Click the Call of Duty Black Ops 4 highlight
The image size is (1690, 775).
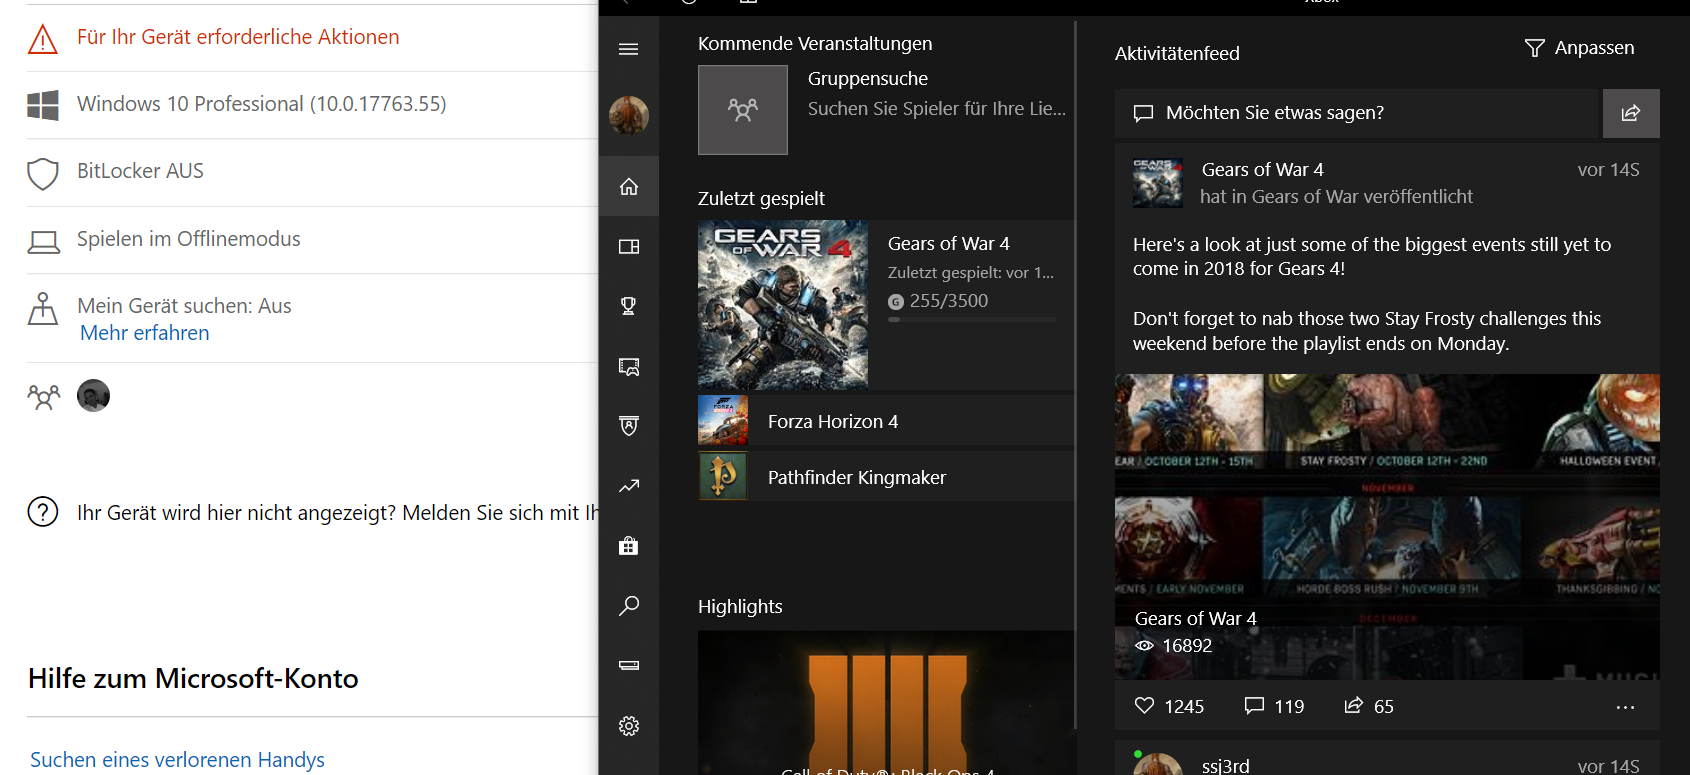coord(887,703)
